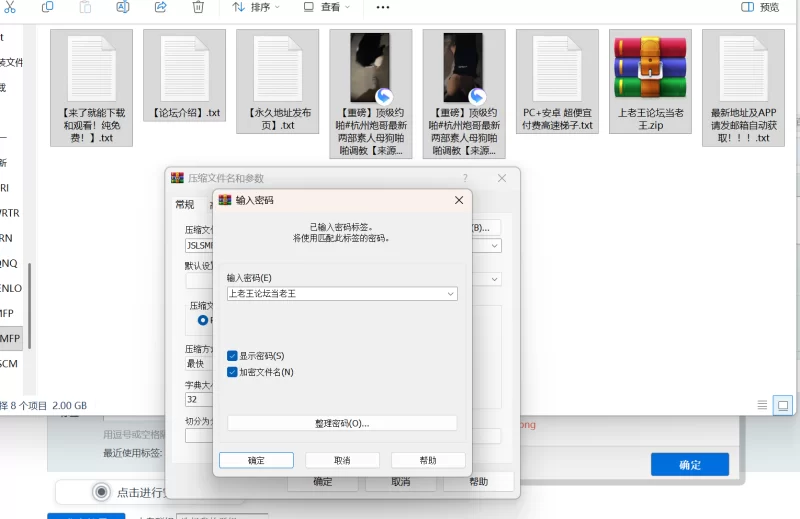Image resolution: width=800 pixels, height=519 pixels.
Task: Uncheck the 显示密码 checkbox
Action: pyautogui.click(x=233, y=356)
